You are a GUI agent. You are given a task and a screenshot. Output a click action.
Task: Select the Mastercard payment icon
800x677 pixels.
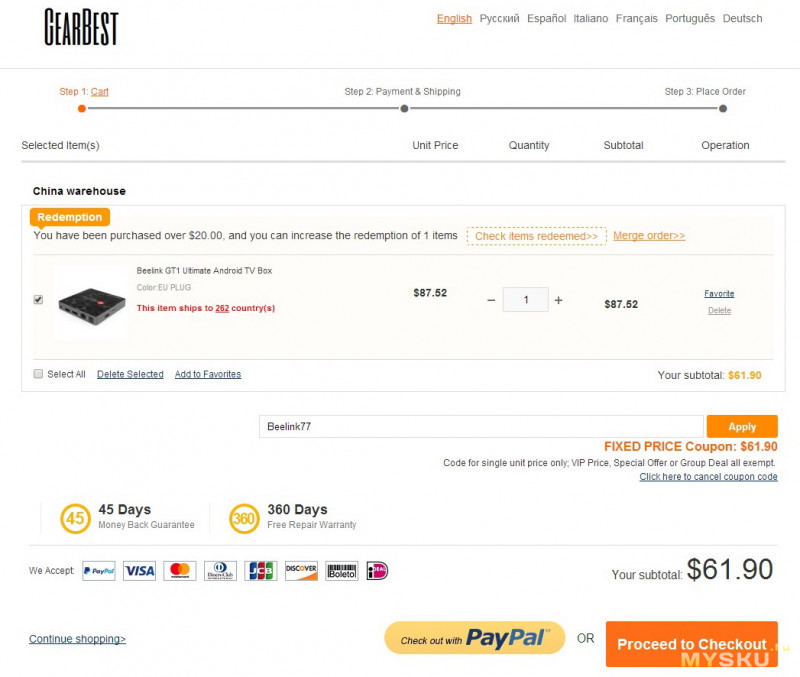[180, 571]
